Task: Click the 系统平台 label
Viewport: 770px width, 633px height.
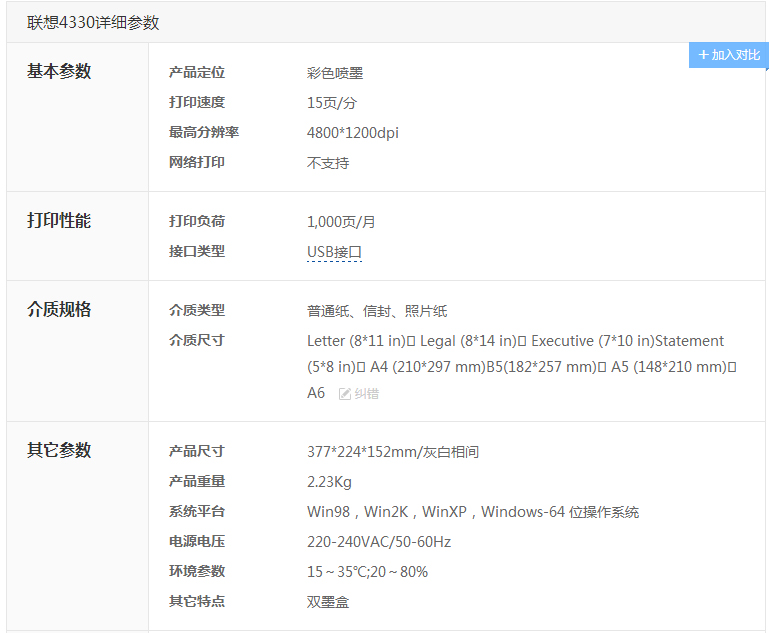Action: pos(197,511)
